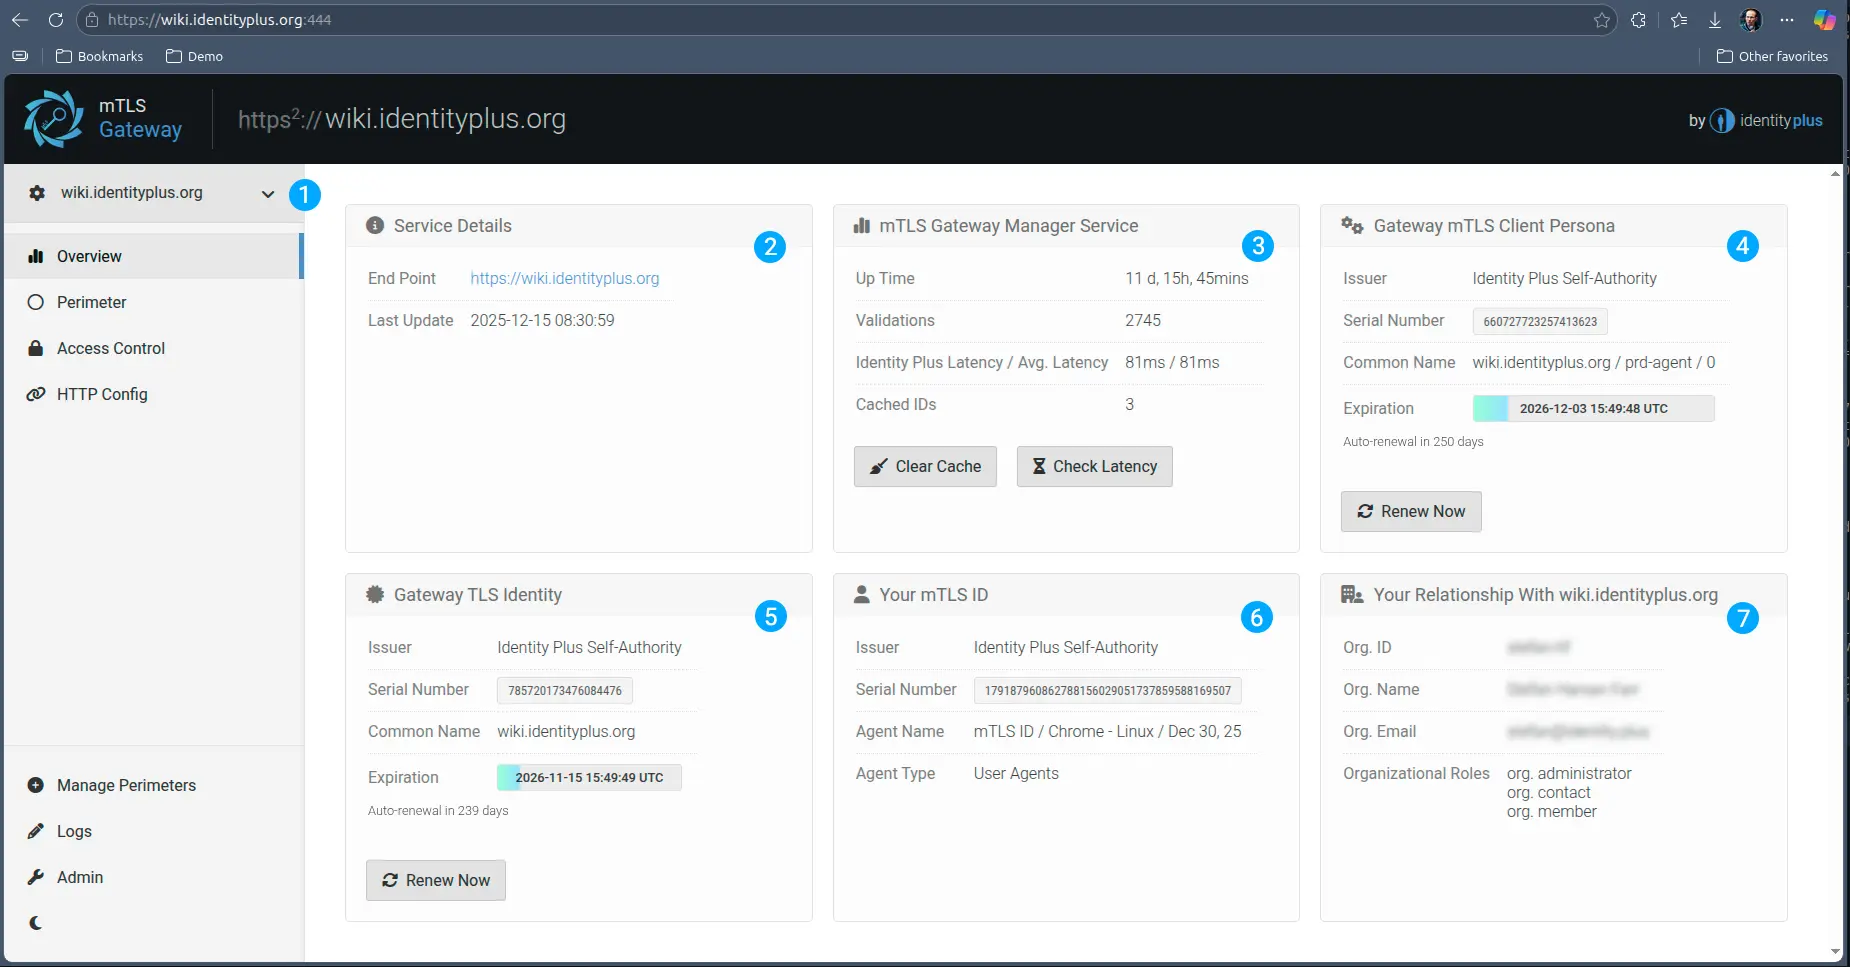Click the mTLS Gateway logo icon
1850x967 pixels.
click(54, 119)
